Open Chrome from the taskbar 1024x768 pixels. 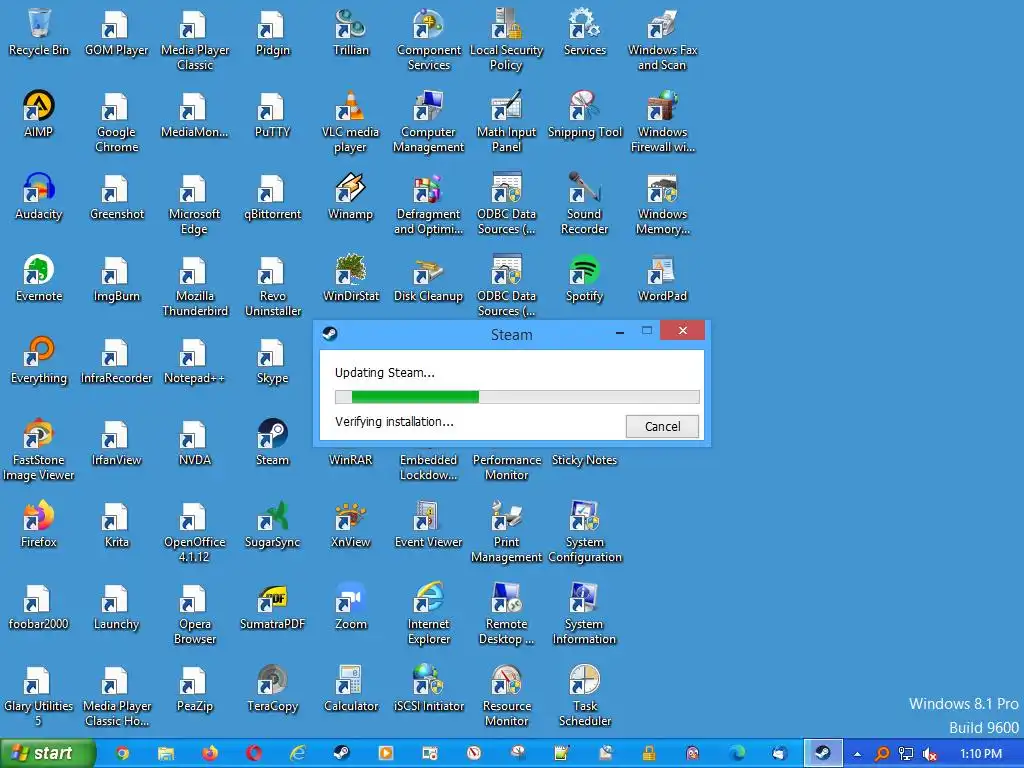[121, 754]
